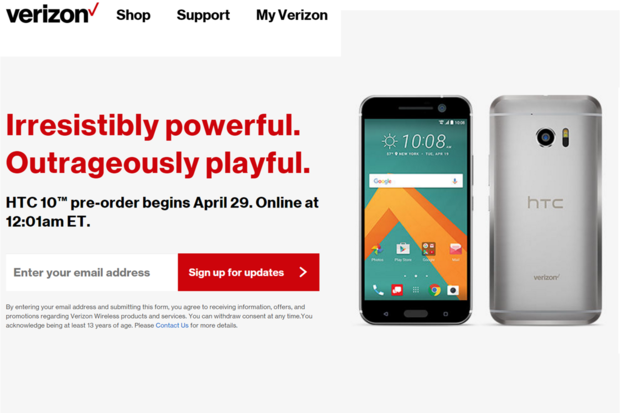This screenshot has height=413, width=620.
Task: Tap the Chrome icon on phone dock
Action: 435,290
